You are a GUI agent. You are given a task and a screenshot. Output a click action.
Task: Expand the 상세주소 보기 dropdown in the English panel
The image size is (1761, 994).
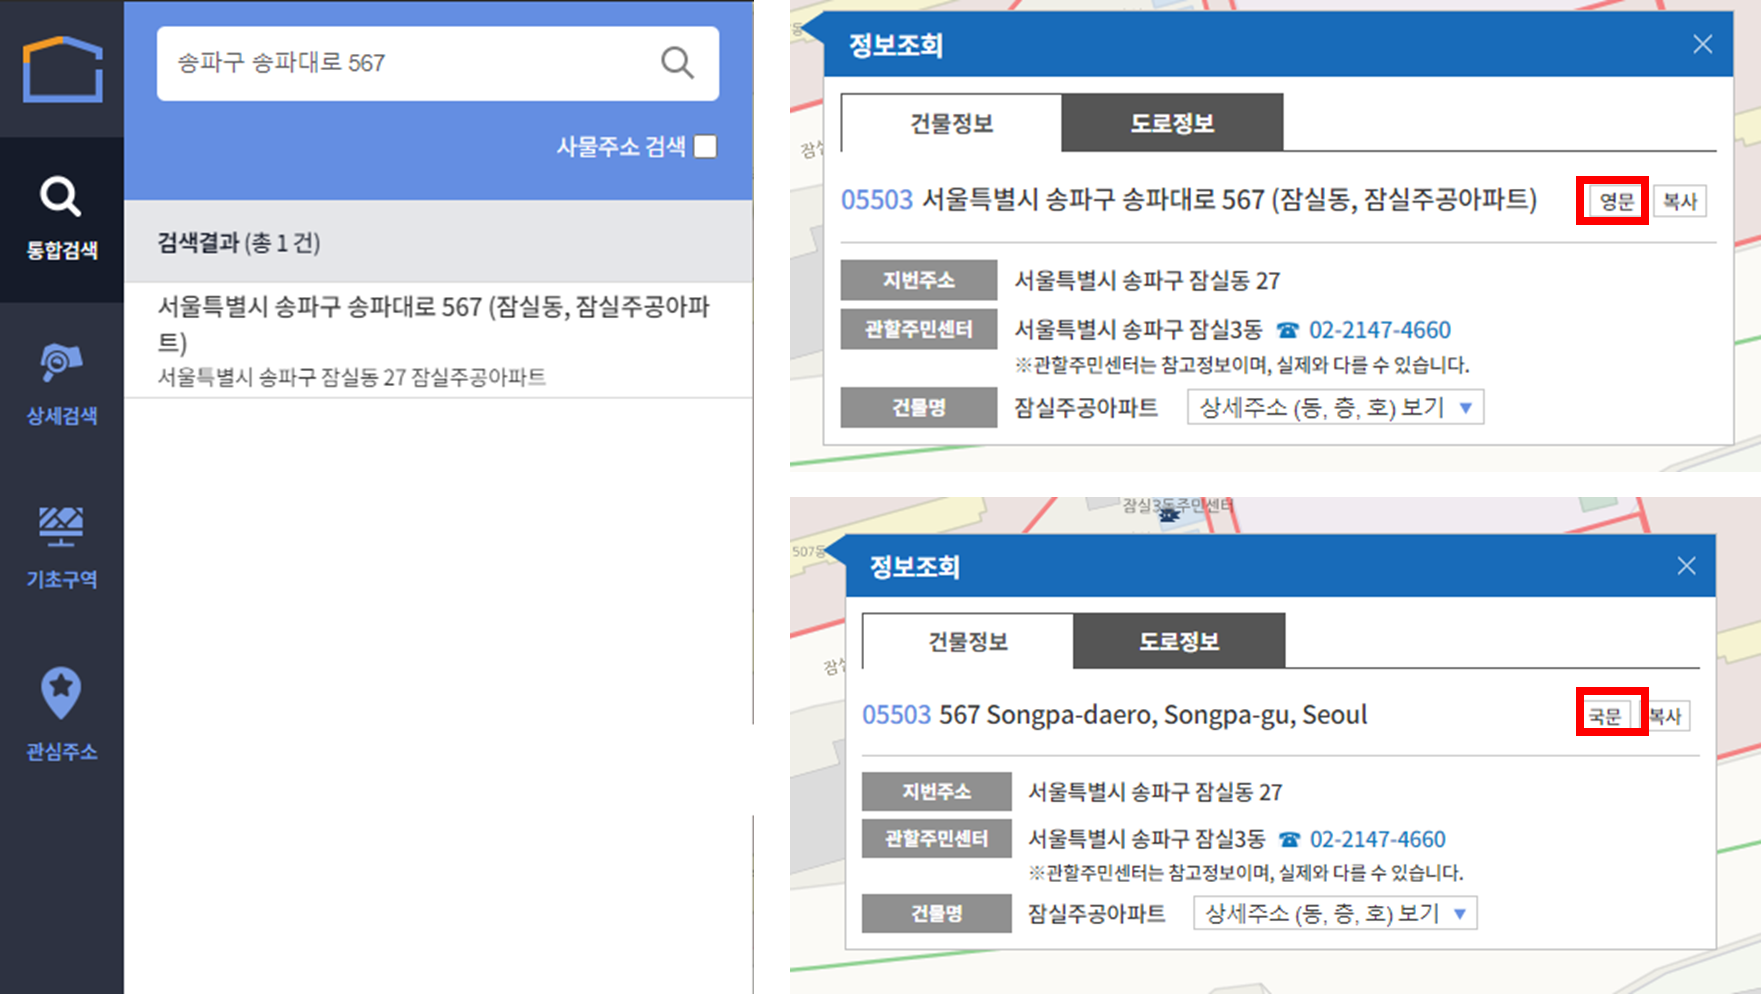(x=1335, y=912)
